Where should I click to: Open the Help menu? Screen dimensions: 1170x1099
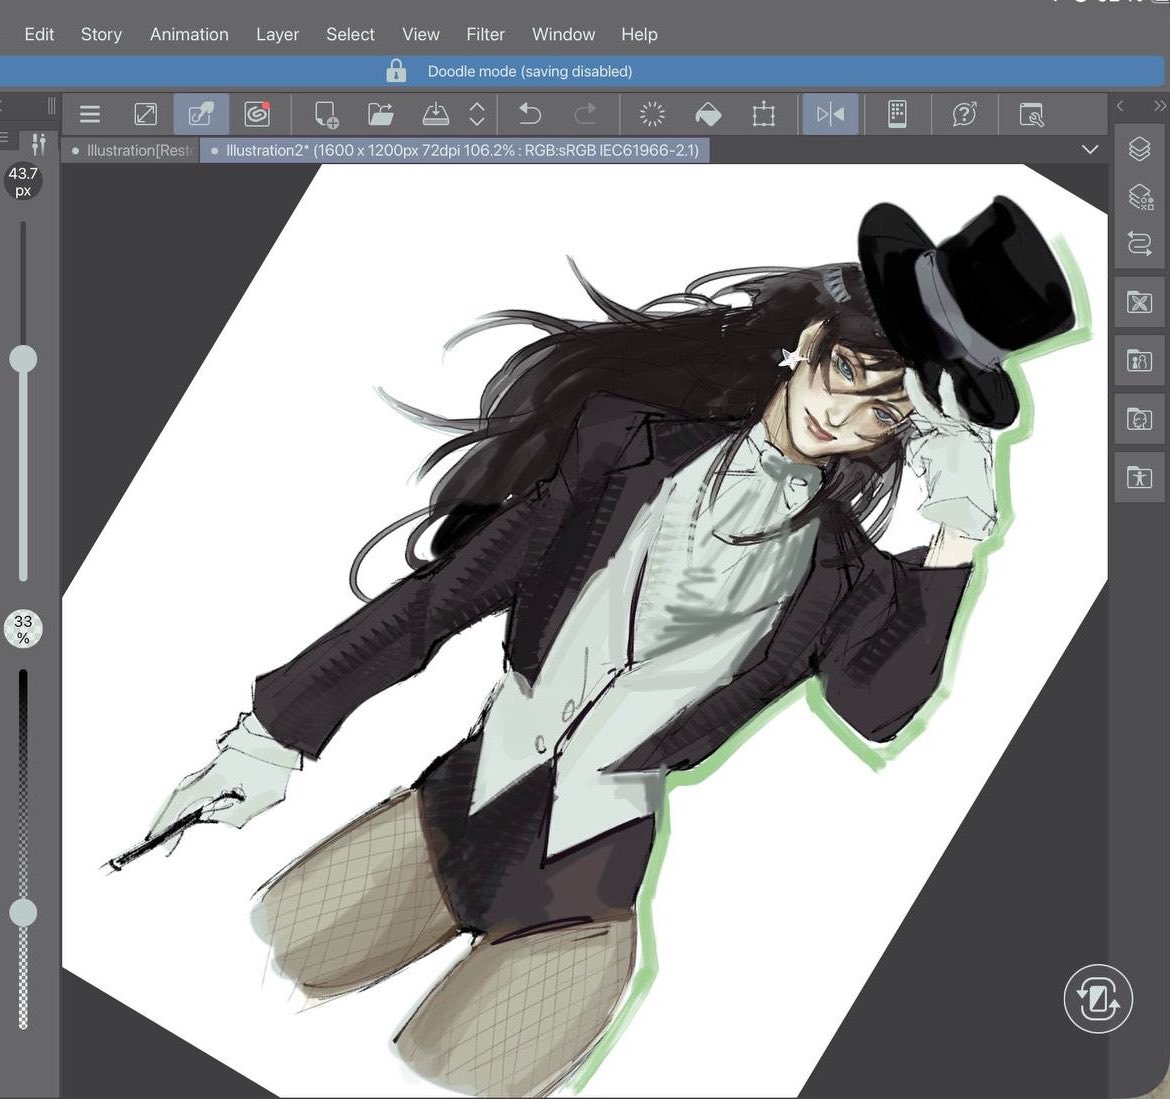(x=639, y=34)
